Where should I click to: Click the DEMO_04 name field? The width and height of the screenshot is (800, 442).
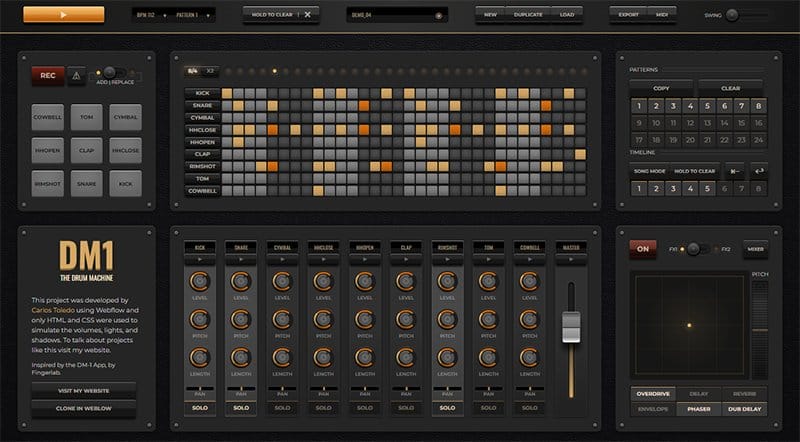(397, 15)
